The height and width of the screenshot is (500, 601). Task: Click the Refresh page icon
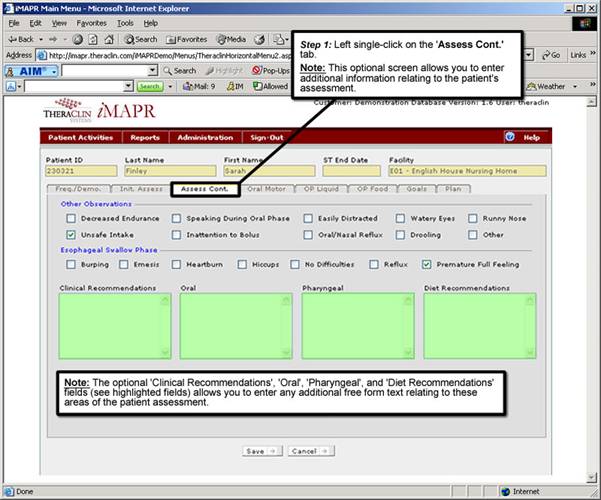(x=93, y=39)
